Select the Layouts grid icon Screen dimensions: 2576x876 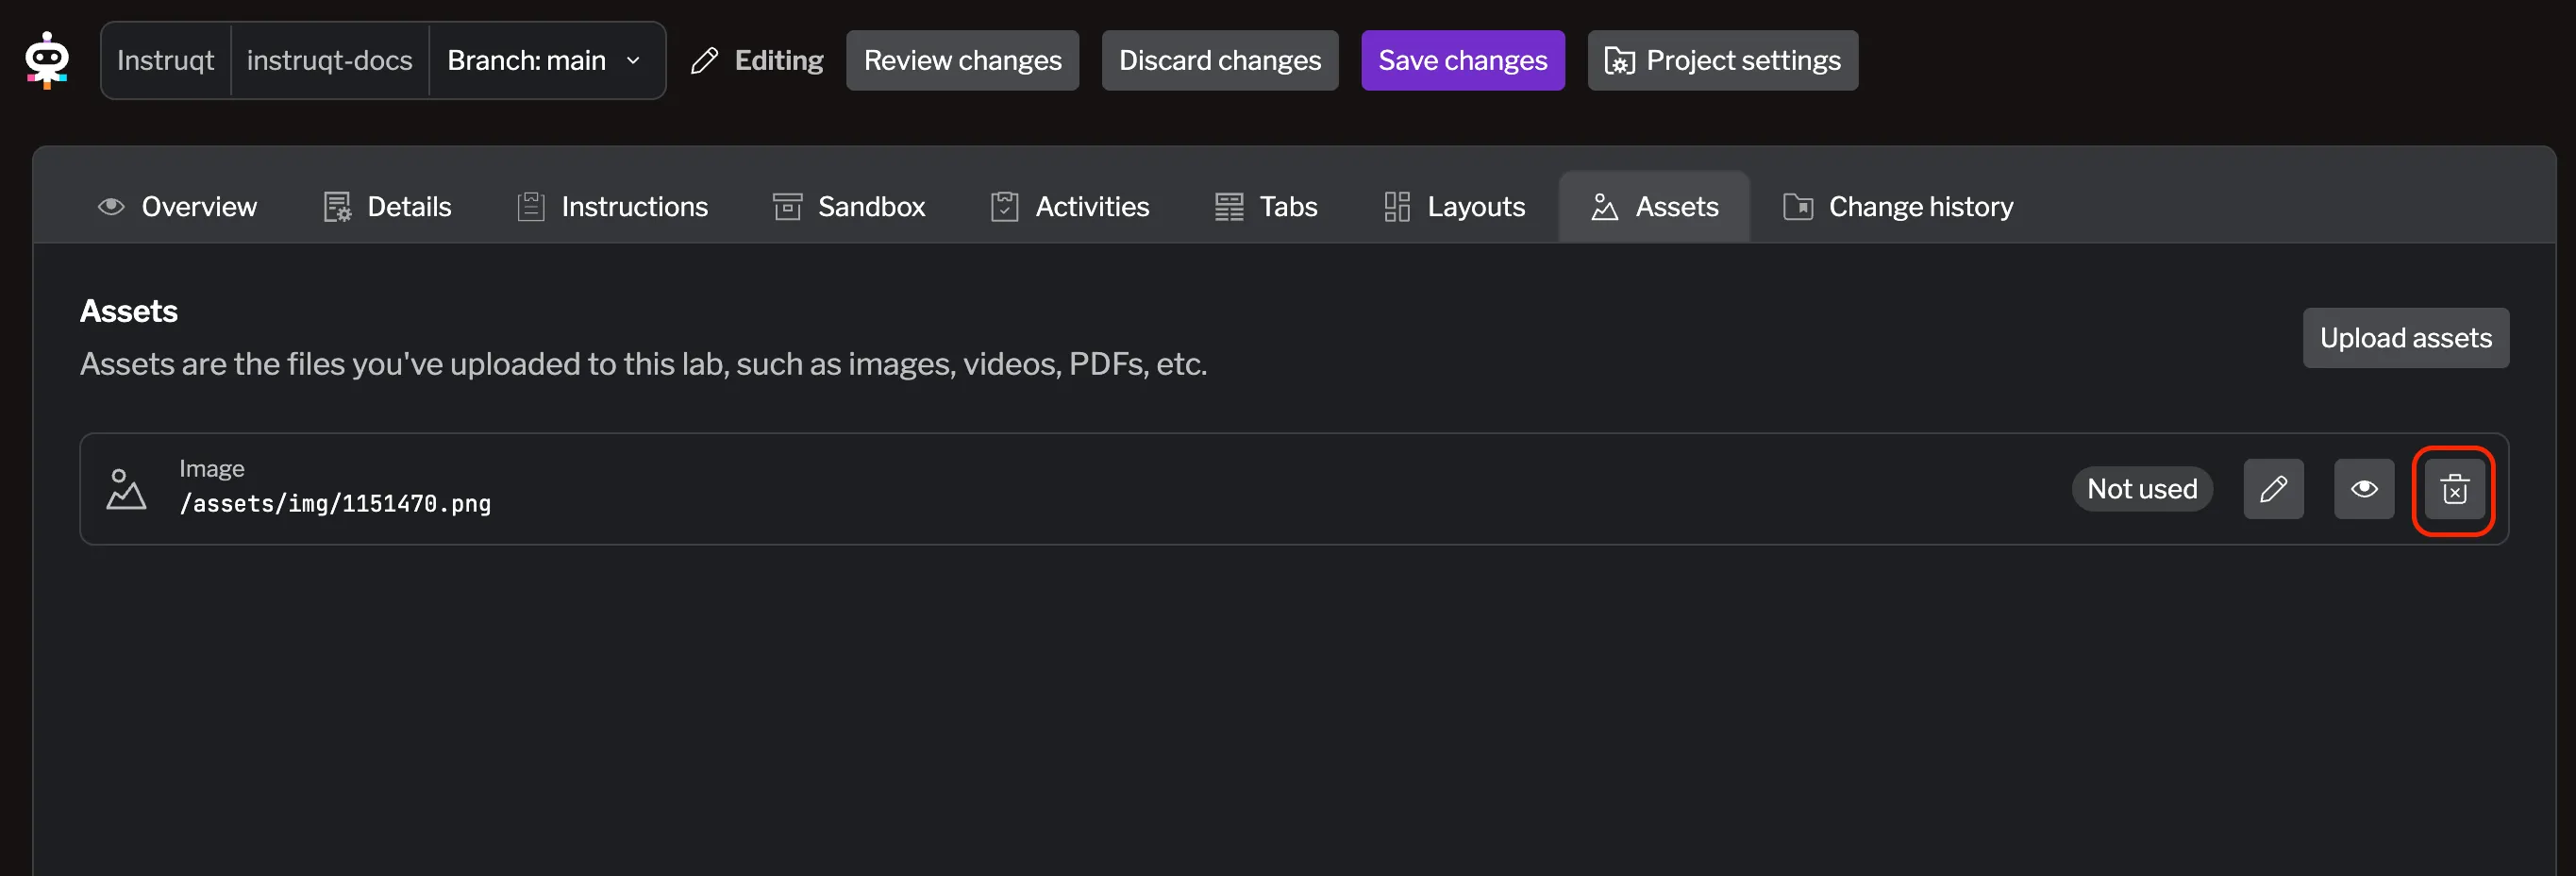click(1396, 206)
